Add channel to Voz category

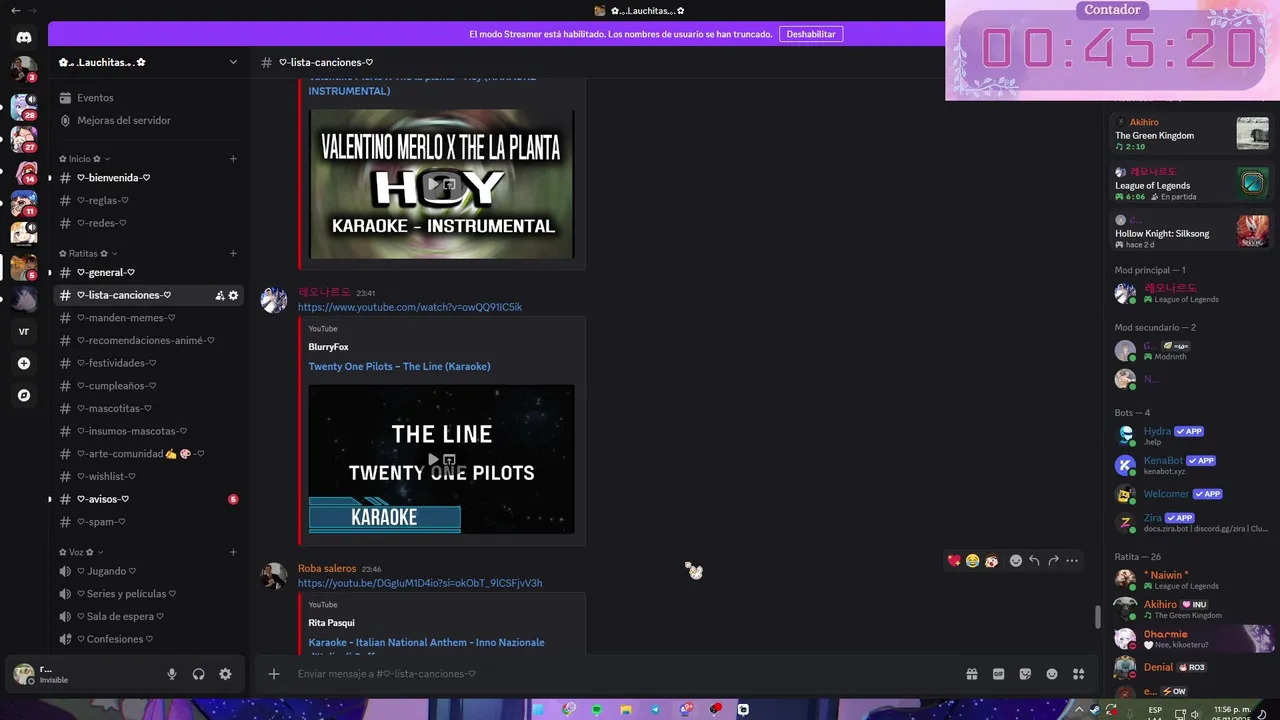tap(233, 552)
